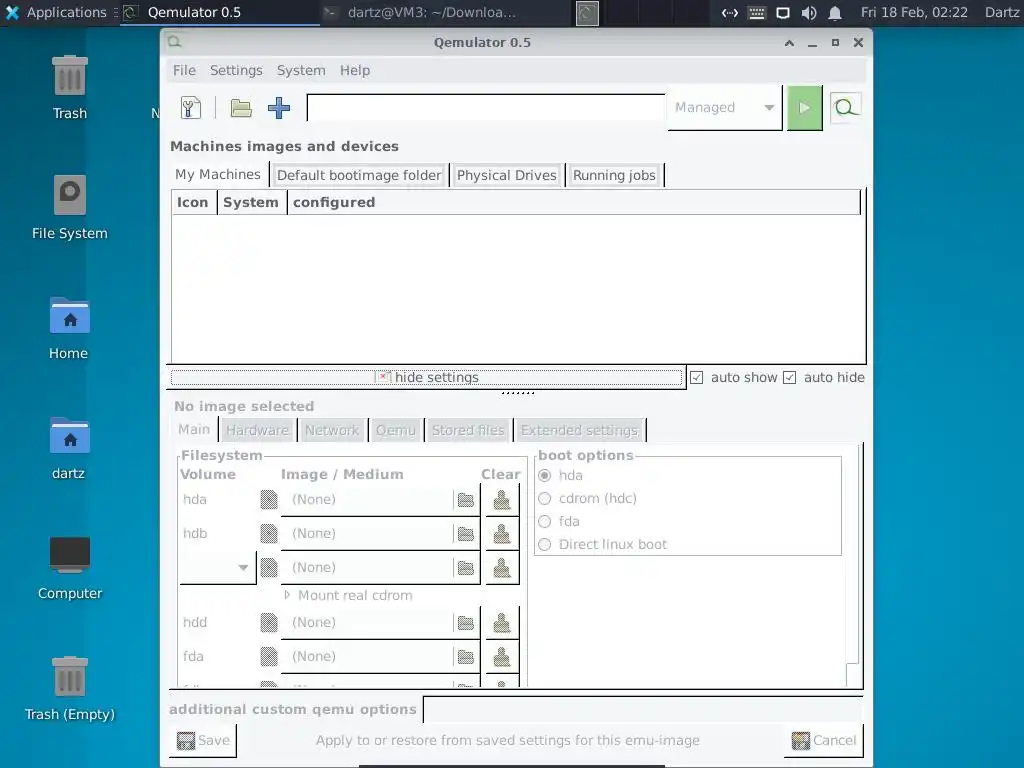Screen dimensions: 1024x768
Task: Switch to My Machines tab
Action: [217, 174]
